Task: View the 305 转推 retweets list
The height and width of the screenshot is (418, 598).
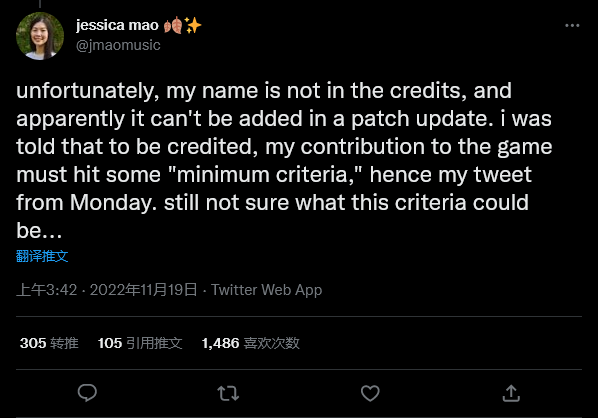Action: [x=49, y=343]
